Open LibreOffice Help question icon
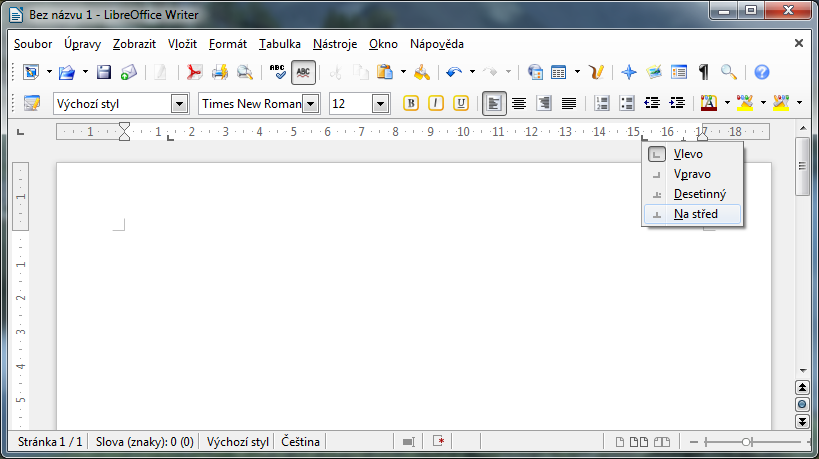 762,72
